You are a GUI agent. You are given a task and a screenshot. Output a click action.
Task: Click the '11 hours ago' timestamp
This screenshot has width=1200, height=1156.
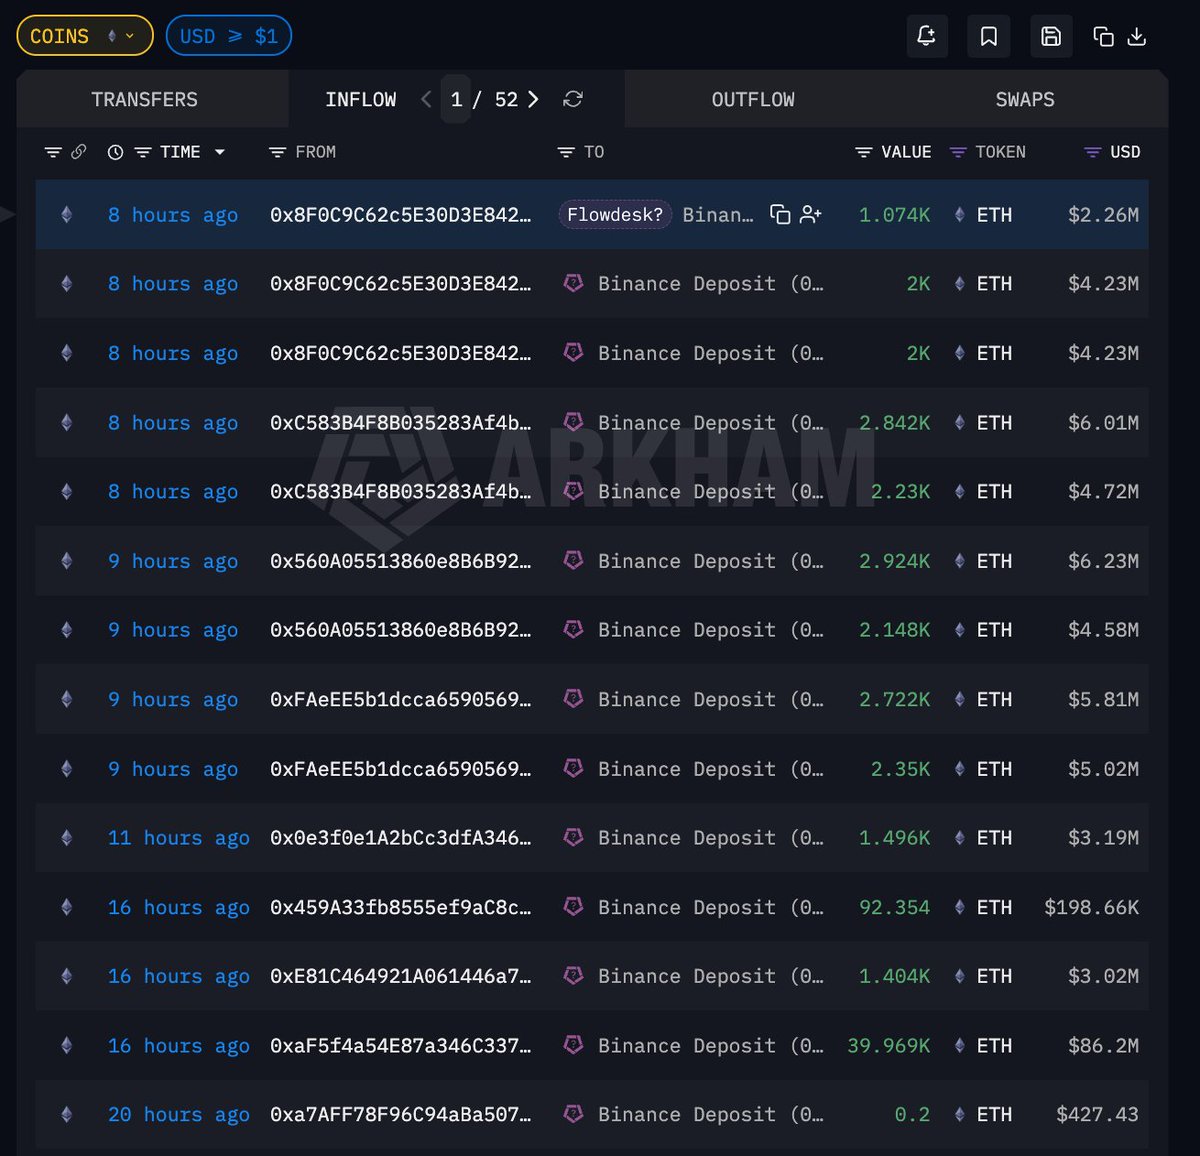point(179,838)
